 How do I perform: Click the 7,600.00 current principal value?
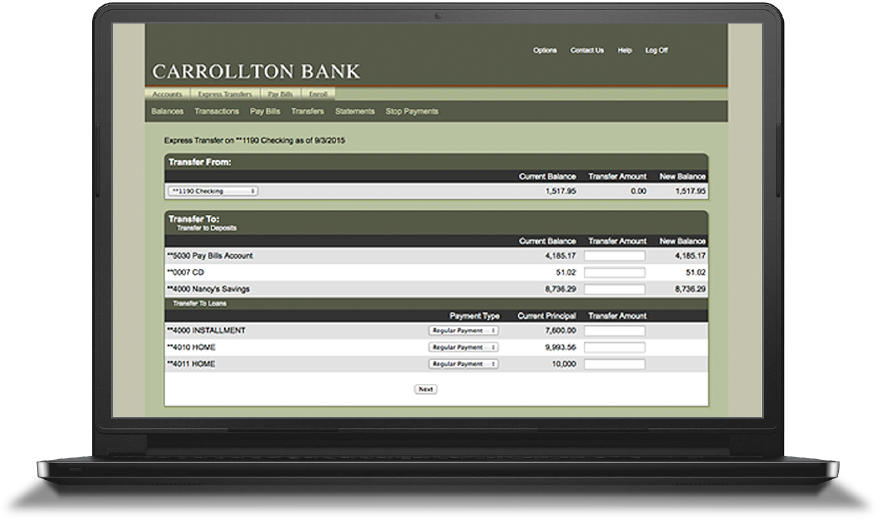click(x=561, y=331)
